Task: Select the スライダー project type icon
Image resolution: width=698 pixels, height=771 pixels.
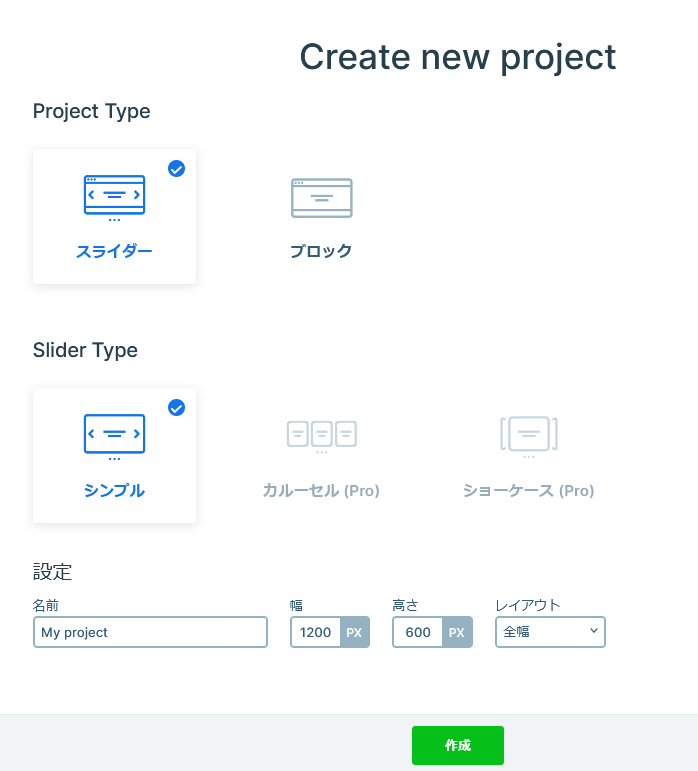Action: point(114,196)
